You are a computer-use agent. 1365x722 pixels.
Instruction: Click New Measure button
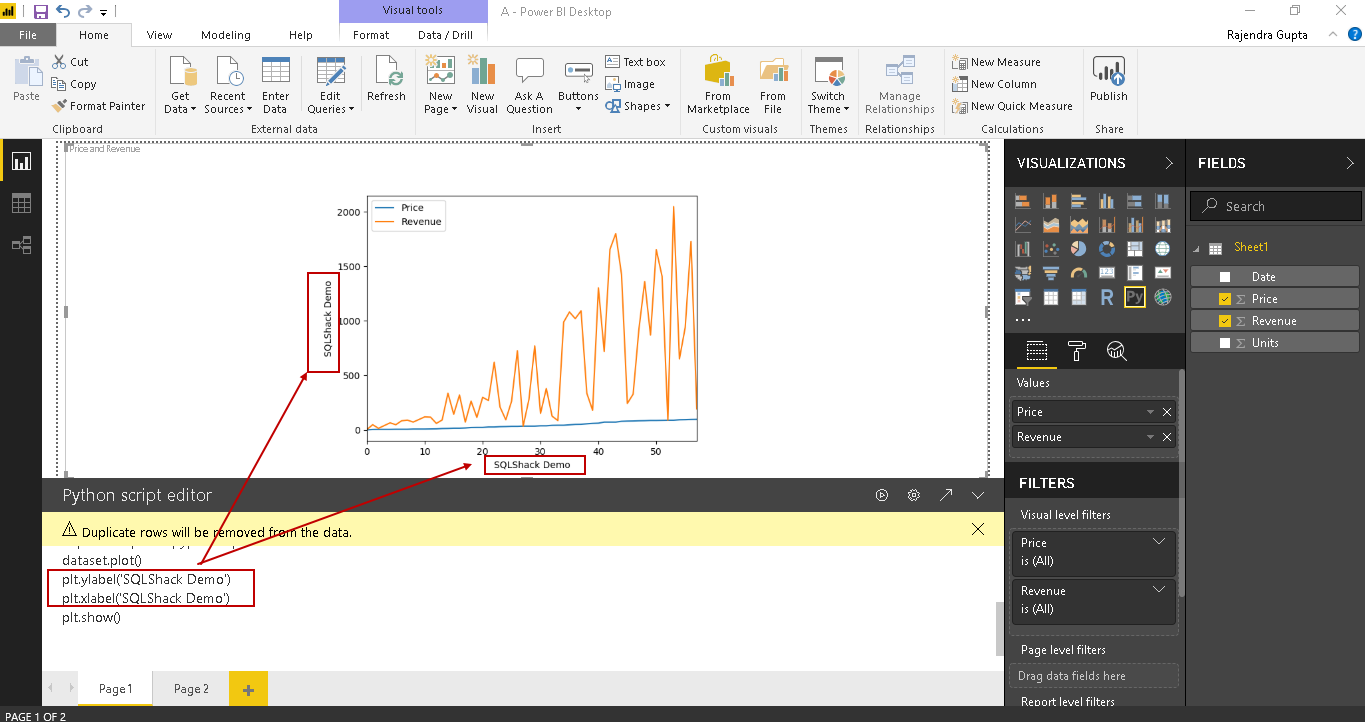pos(997,62)
